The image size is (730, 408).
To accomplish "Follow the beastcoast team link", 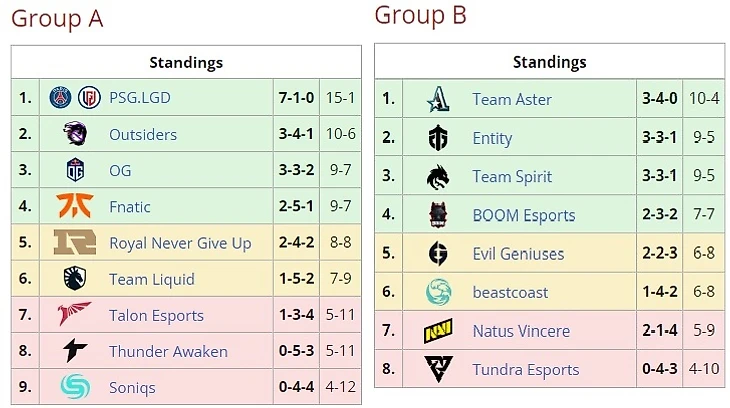I will coord(510,292).
